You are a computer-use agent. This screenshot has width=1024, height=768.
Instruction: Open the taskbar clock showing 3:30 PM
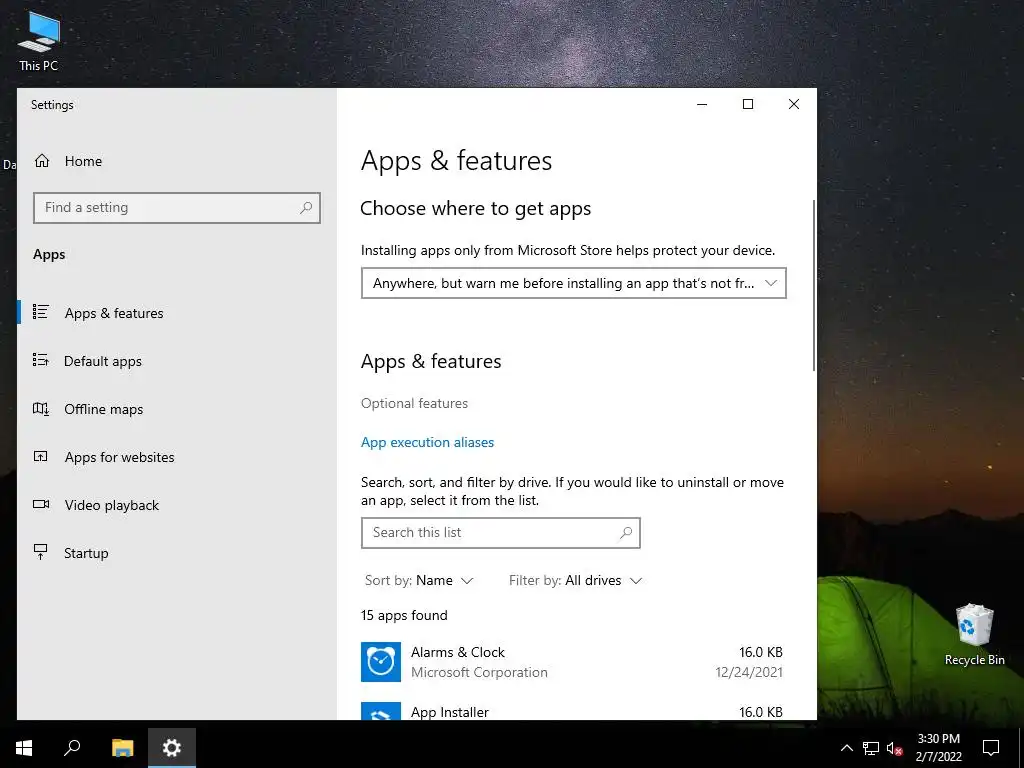pyautogui.click(x=938, y=748)
